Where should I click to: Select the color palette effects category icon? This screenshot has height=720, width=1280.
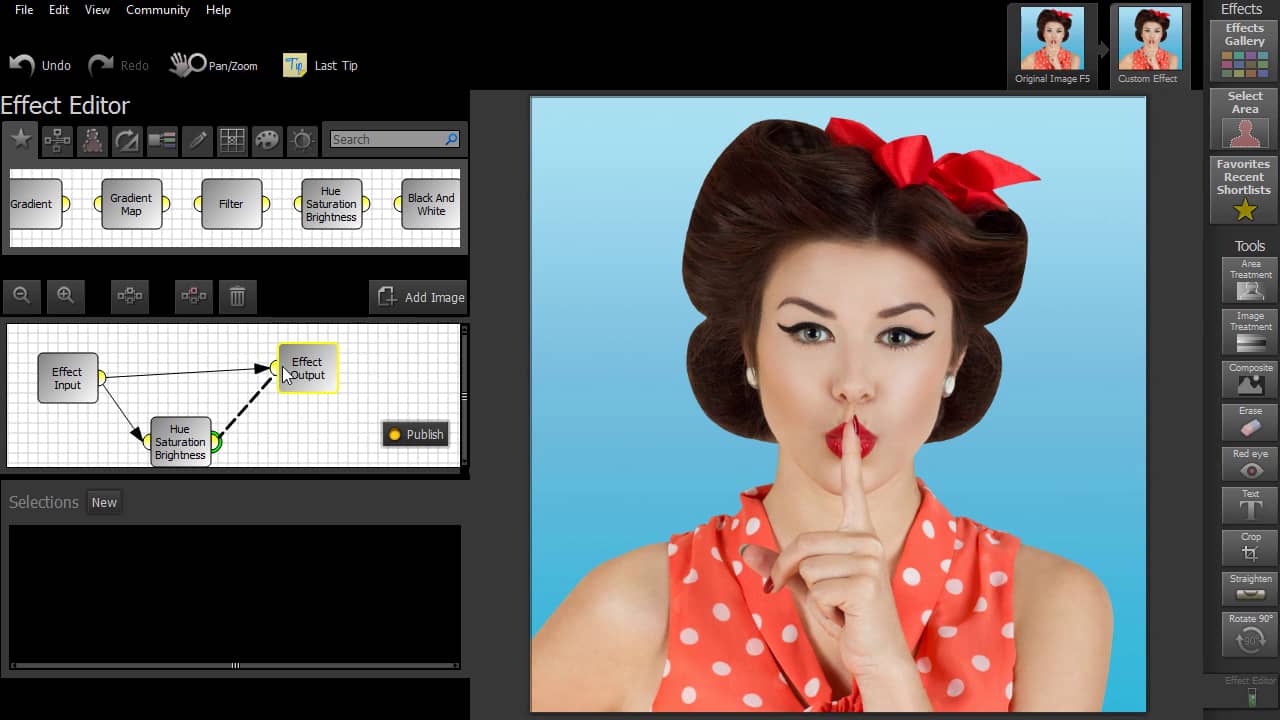(267, 140)
